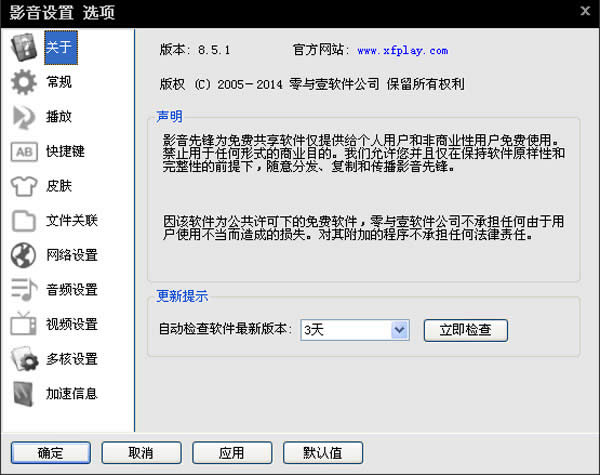Click the 关于 (About) info icon
The width and height of the screenshot is (600, 475).
tap(22, 48)
